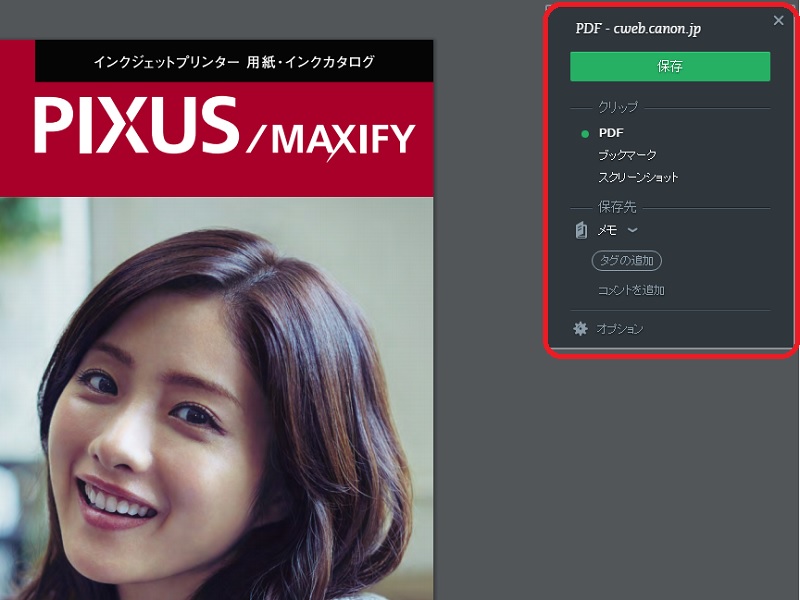Image resolution: width=800 pixels, height=600 pixels.
Task: Select the PDF clip option
Action: (x=611, y=132)
